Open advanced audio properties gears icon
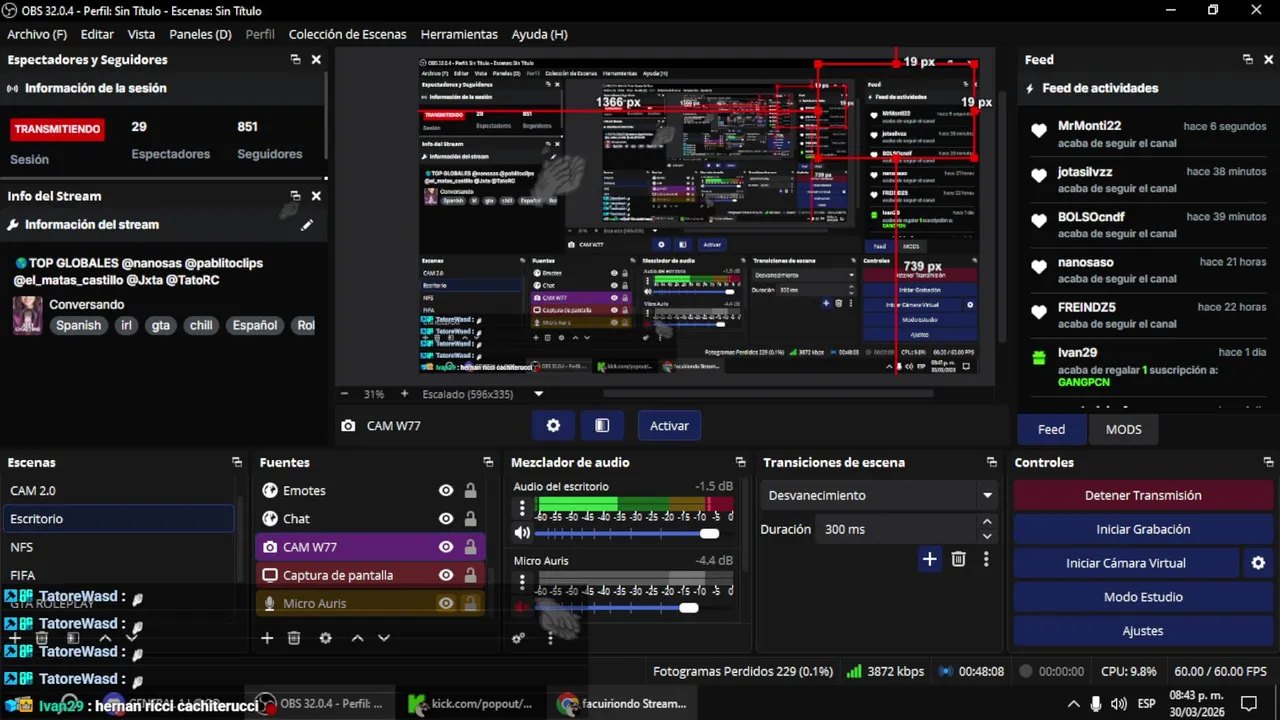Viewport: 1280px width, 720px height. (x=518, y=638)
